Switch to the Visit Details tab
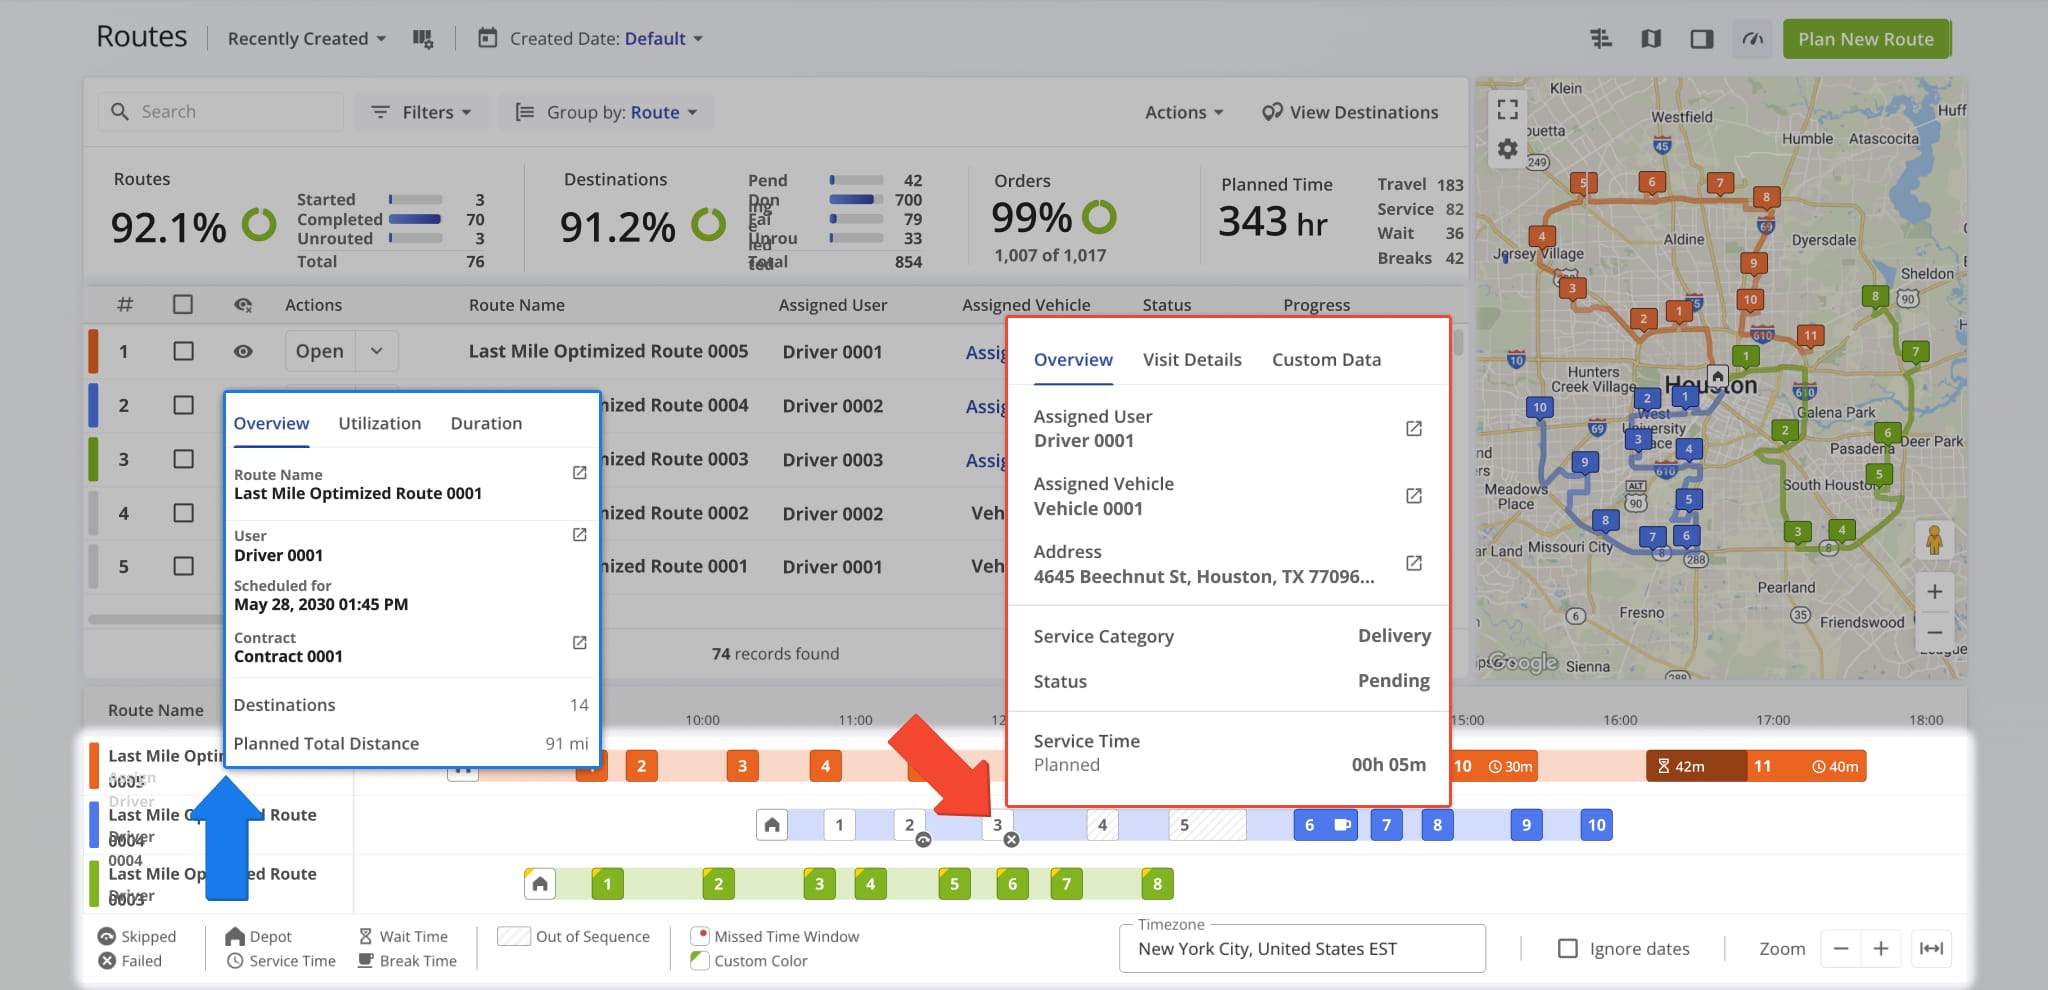The image size is (2048, 990). 1192,360
